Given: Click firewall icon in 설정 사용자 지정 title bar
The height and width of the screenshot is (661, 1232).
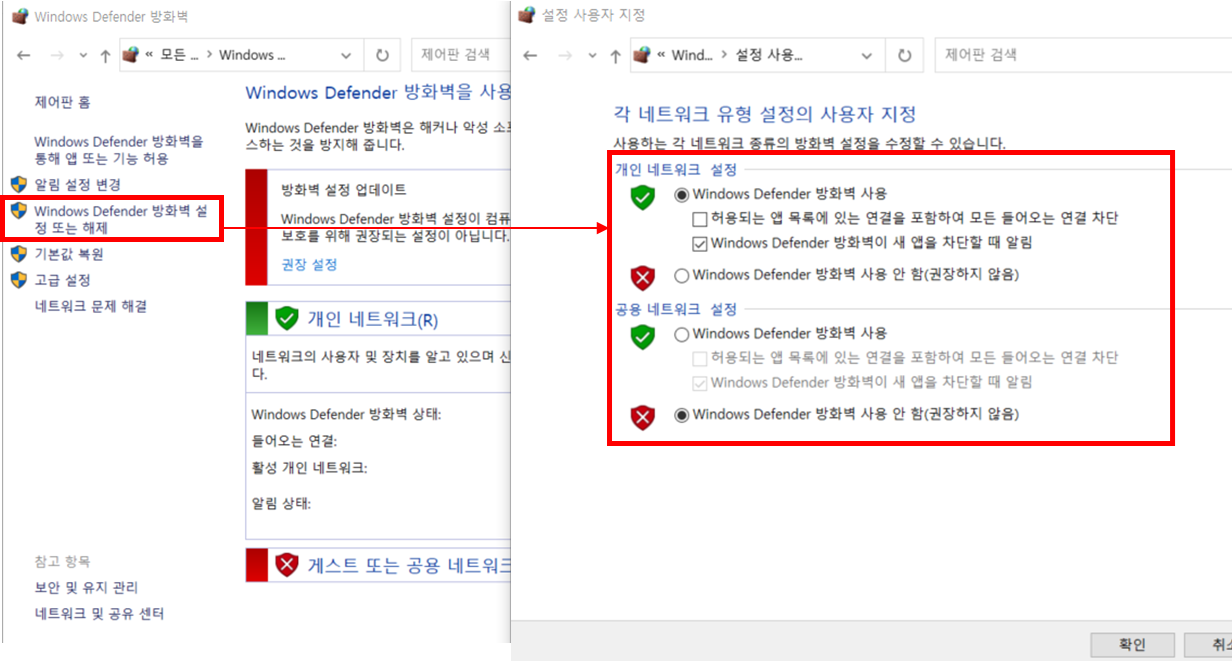Looking at the screenshot, I should pos(526,15).
